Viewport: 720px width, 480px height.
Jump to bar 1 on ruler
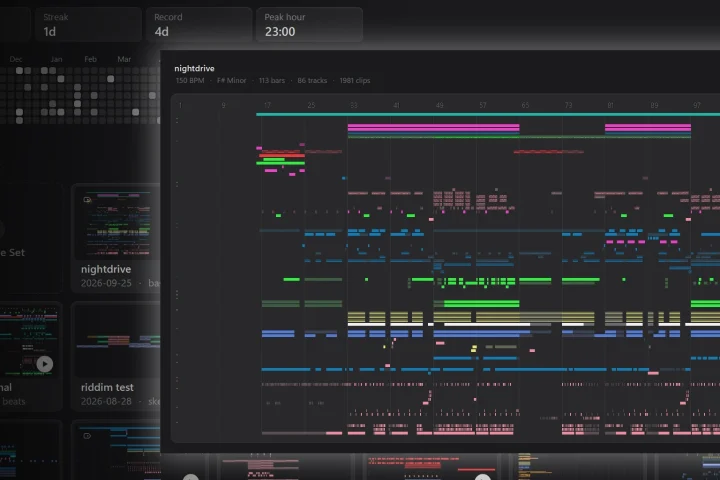click(x=180, y=105)
